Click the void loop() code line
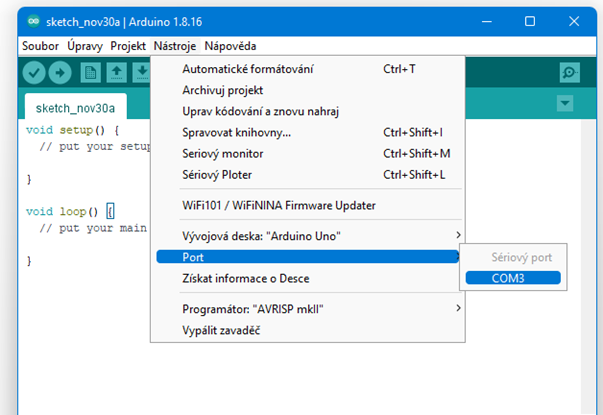 coord(70,212)
